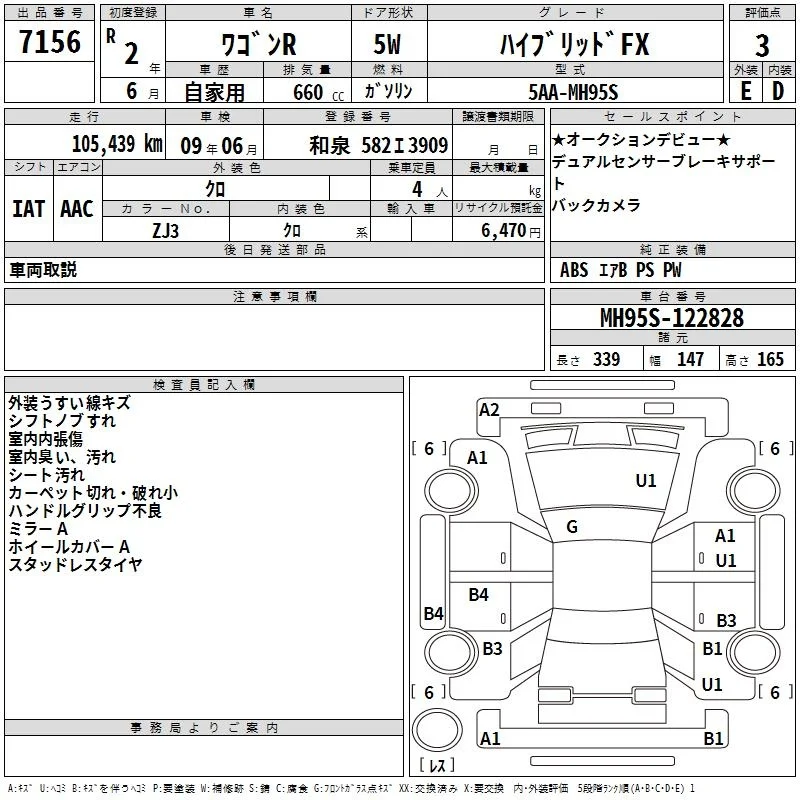Click the shift type IAT
The image size is (800, 800).
[x=28, y=209]
